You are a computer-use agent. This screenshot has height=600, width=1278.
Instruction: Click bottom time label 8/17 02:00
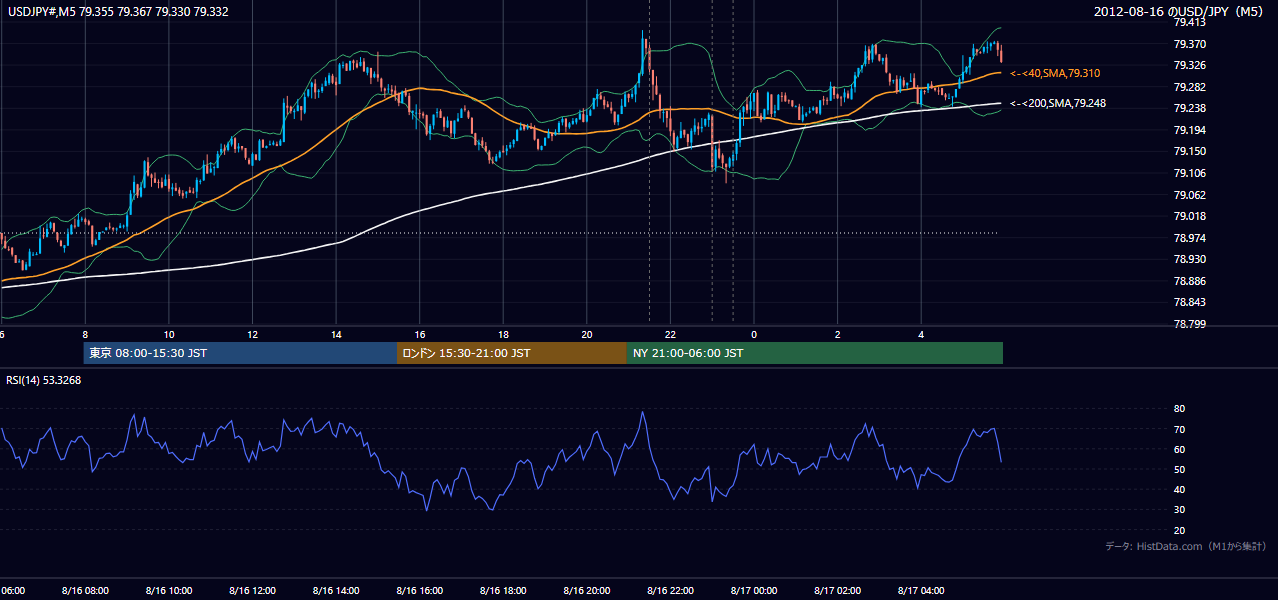(837, 590)
